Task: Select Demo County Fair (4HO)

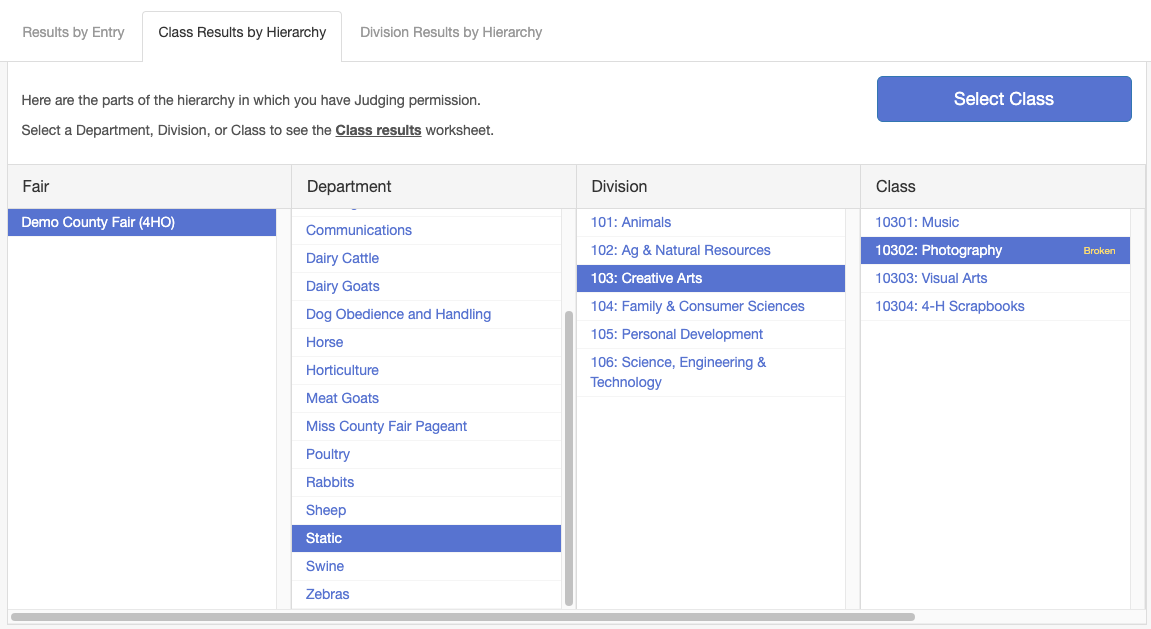Action: point(98,222)
